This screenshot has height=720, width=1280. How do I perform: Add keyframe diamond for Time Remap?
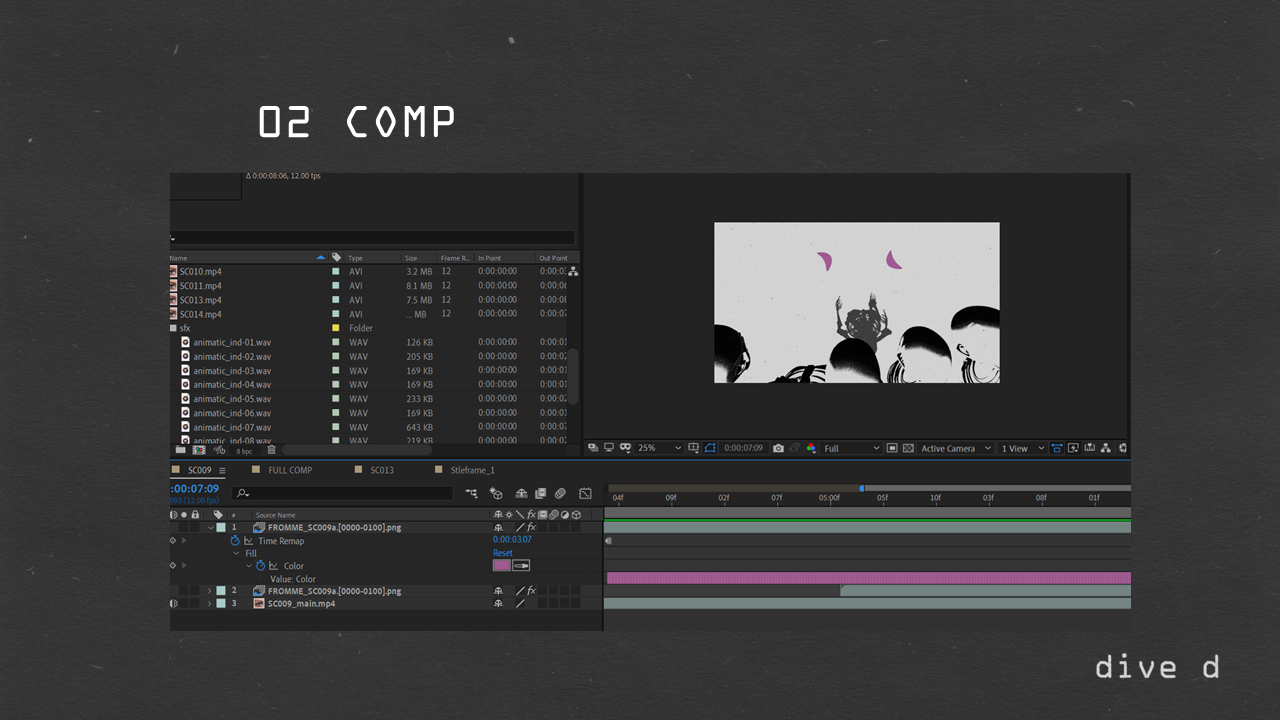click(173, 541)
